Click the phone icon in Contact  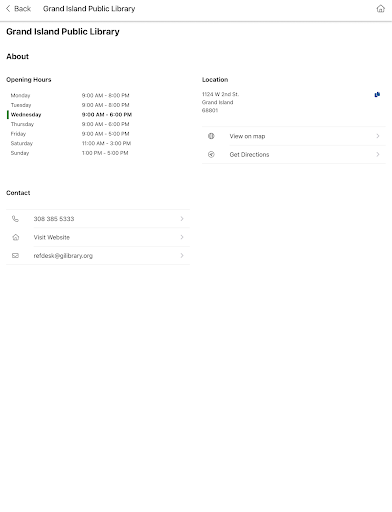(x=15, y=219)
